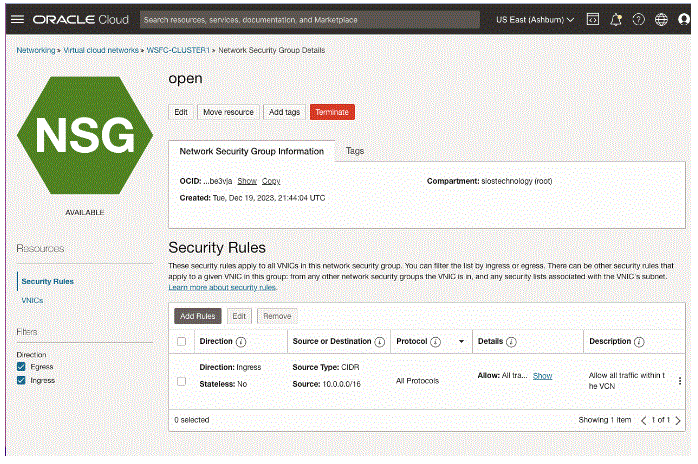Click the red Terminate button
The height and width of the screenshot is (464, 698).
[332, 112]
